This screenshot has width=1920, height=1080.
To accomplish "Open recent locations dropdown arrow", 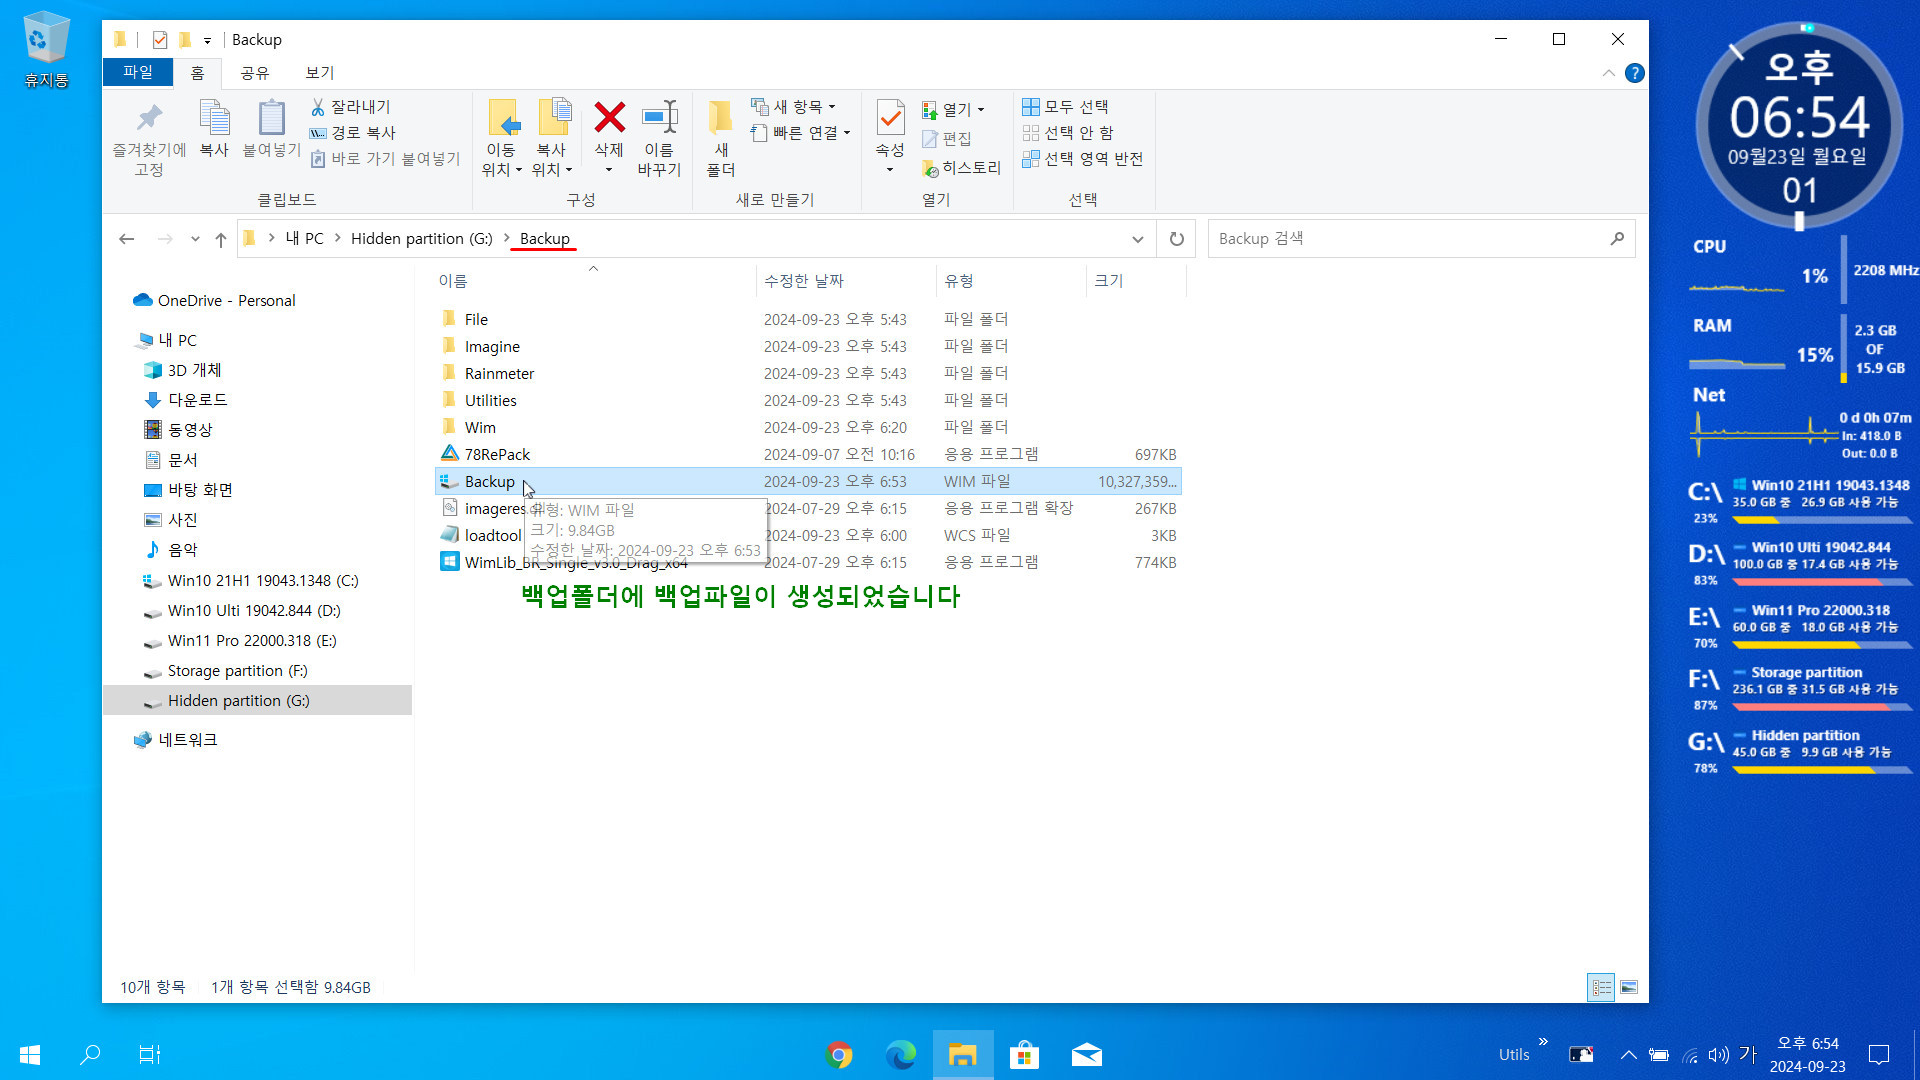I will pos(195,239).
